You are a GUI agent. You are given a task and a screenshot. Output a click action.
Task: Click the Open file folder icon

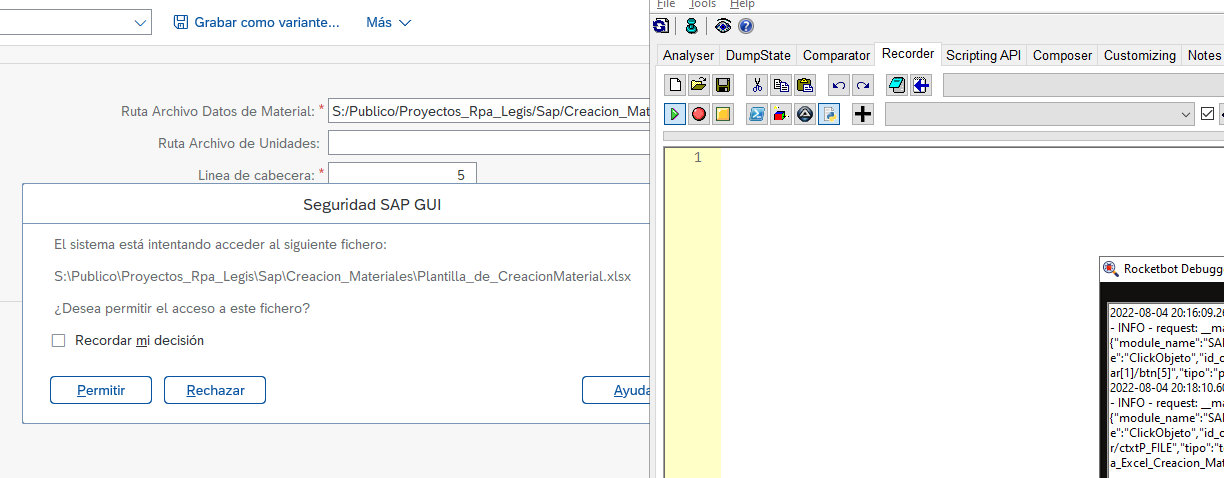(x=699, y=85)
